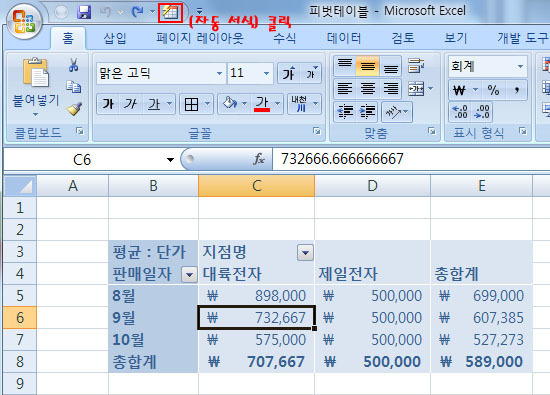Select middle vertical align icon
Image resolution: width=550 pixels, height=395 pixels.
(x=368, y=66)
